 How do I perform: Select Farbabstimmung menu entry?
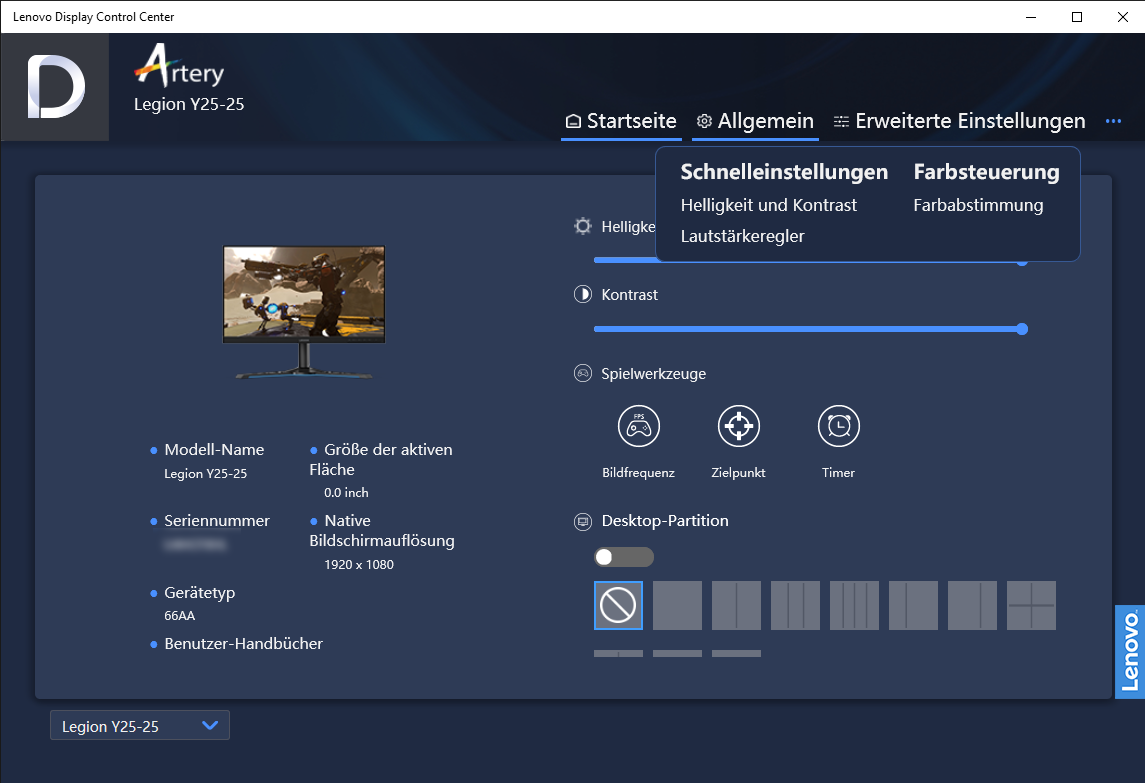tap(978, 205)
